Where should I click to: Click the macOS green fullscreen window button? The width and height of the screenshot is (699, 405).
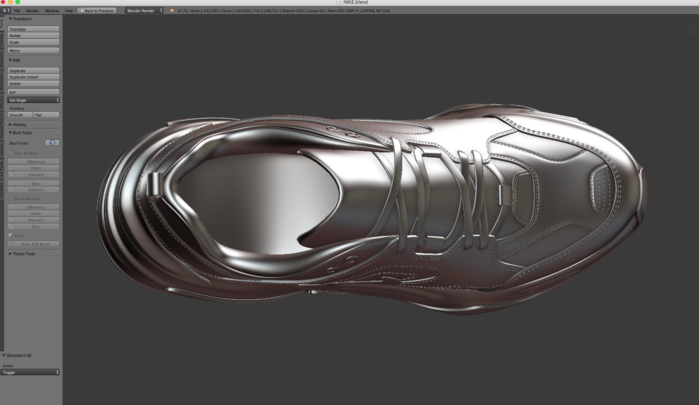20,3
